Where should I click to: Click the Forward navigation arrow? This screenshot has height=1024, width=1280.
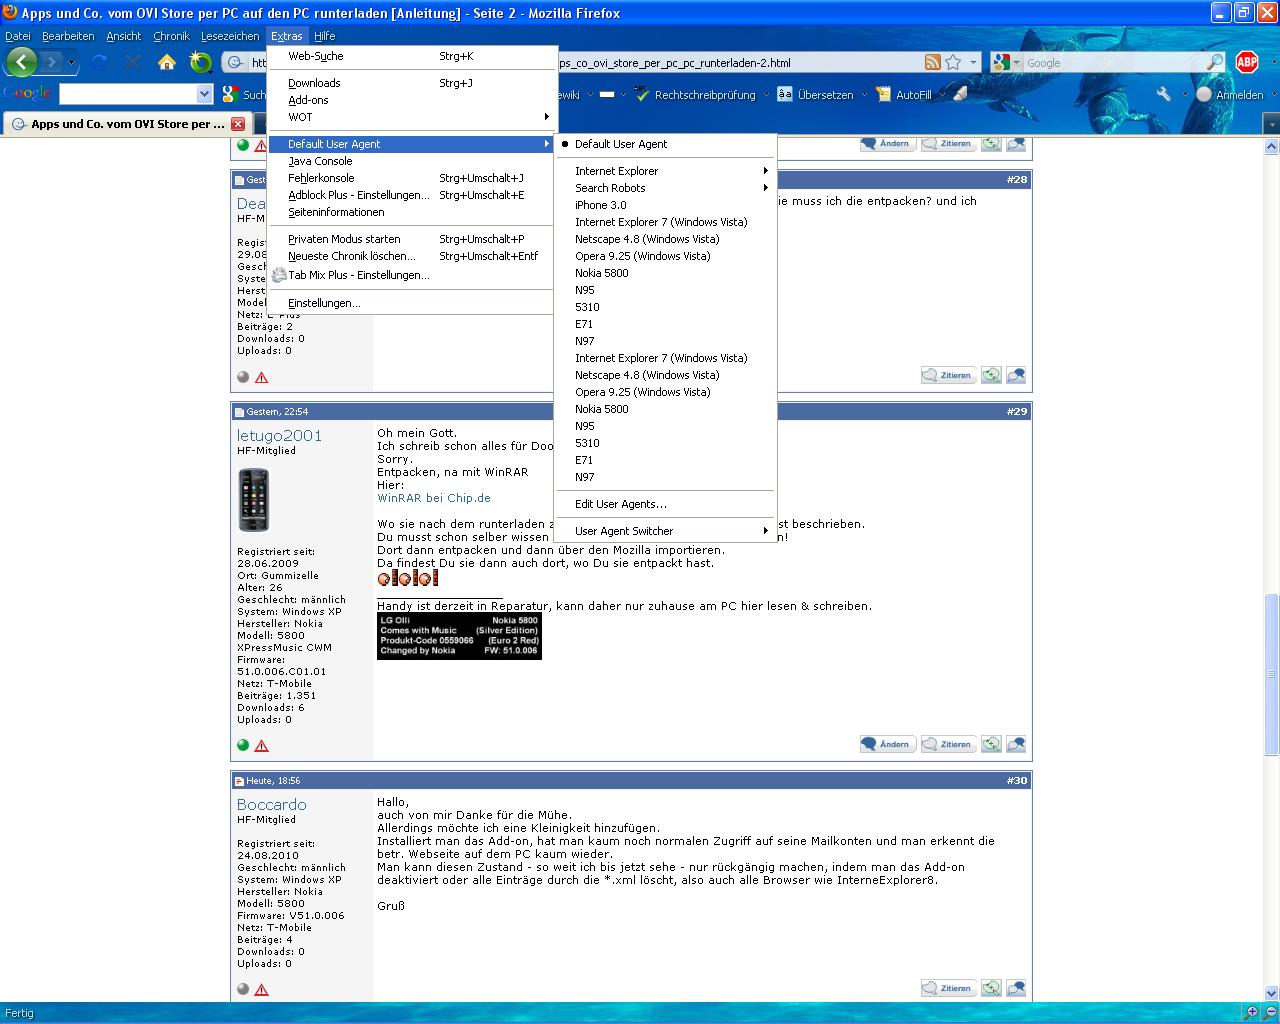[x=51, y=62]
